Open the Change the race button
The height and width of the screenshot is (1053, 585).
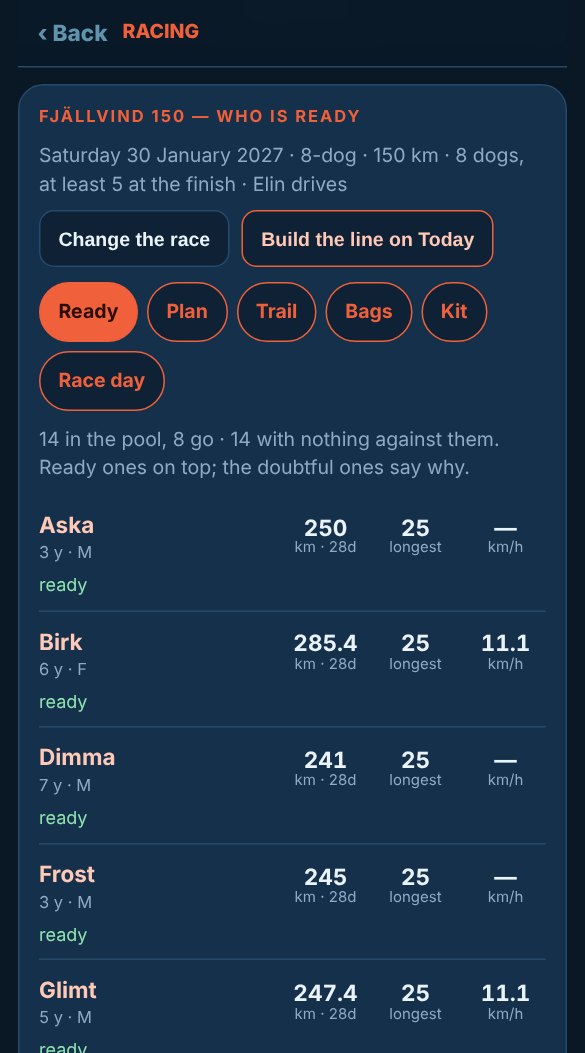tap(134, 239)
